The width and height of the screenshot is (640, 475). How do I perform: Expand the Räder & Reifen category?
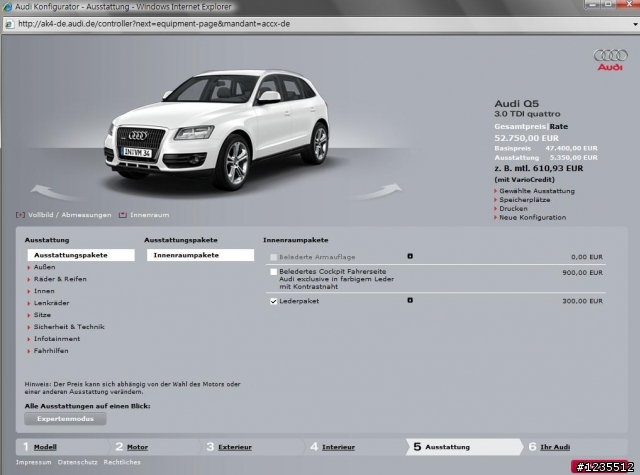60,279
